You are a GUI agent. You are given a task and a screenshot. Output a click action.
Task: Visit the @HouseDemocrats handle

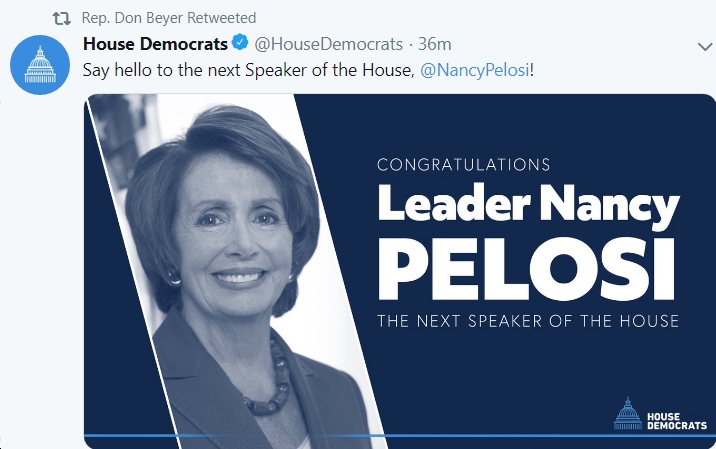tap(328, 44)
